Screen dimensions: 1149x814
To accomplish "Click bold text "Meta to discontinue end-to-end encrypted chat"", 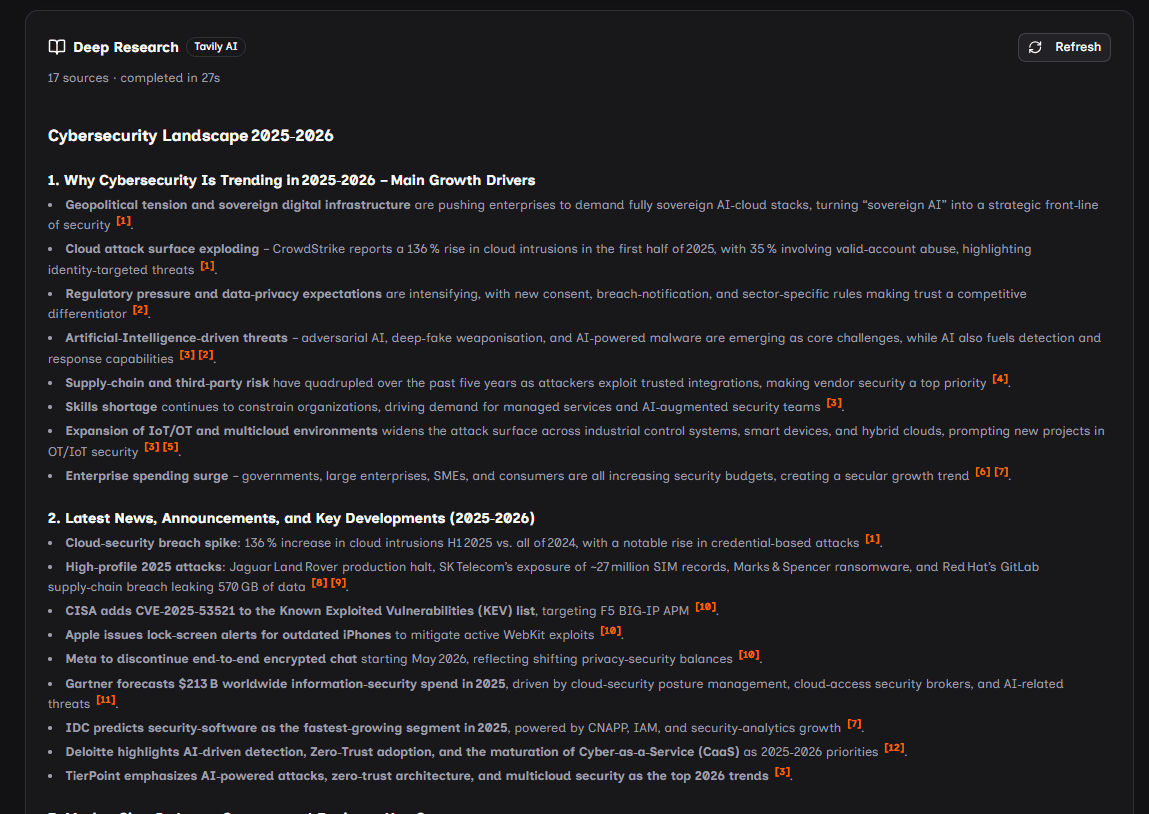I will click(211, 659).
